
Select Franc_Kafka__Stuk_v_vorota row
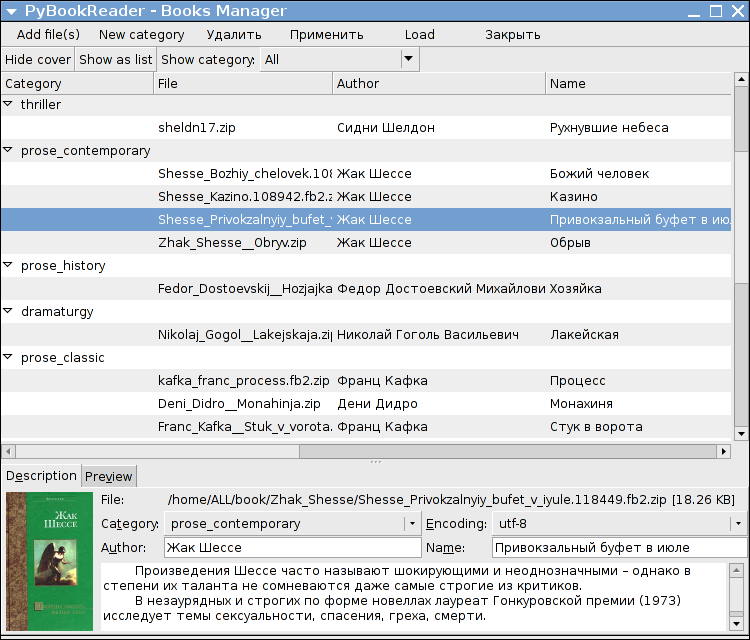[366, 426]
